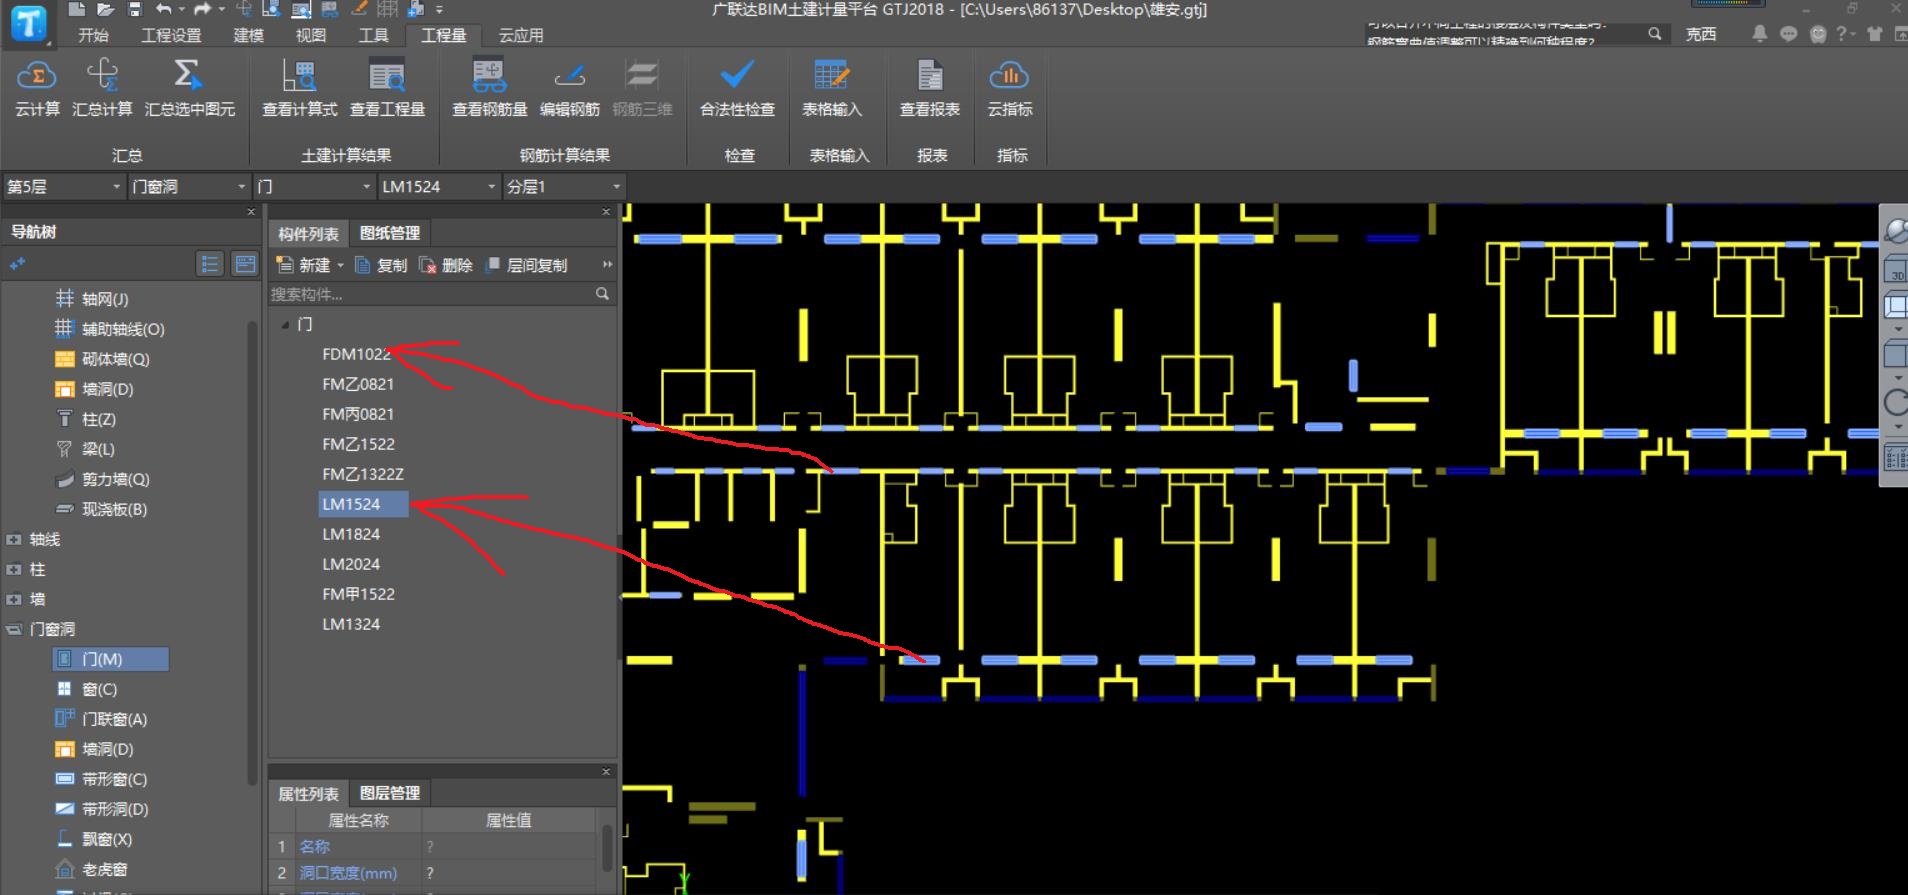Click the chat bubble feedback icon
1908x895 pixels.
tap(1789, 34)
